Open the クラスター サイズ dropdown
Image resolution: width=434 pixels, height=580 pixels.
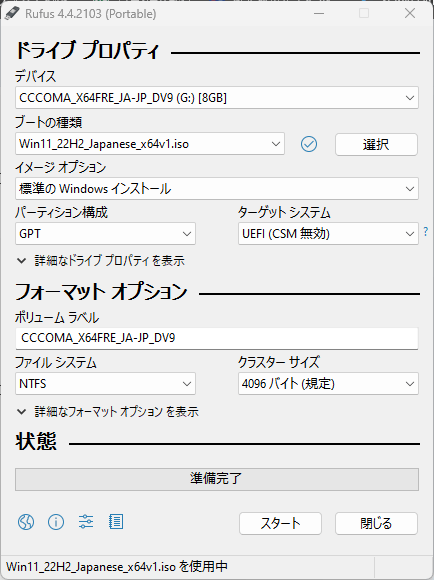tap(328, 384)
